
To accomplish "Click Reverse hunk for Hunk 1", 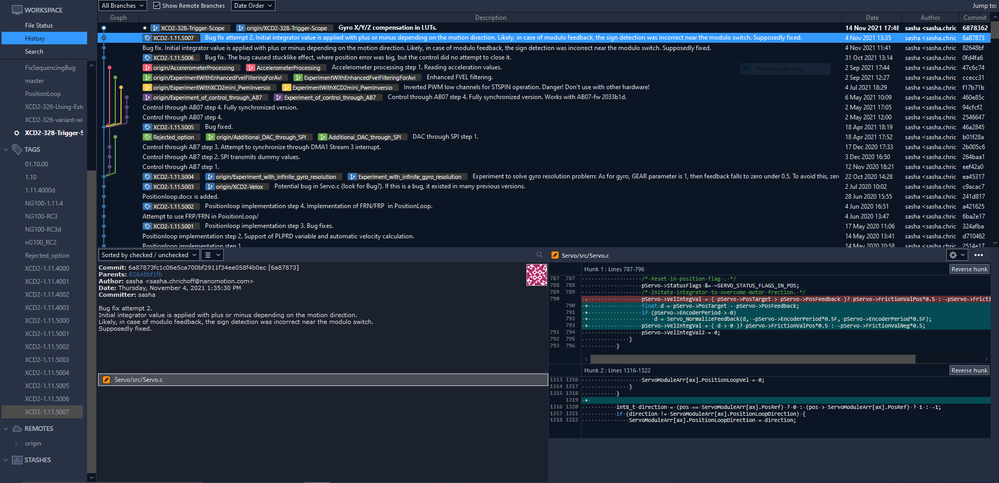I will [x=970, y=270].
